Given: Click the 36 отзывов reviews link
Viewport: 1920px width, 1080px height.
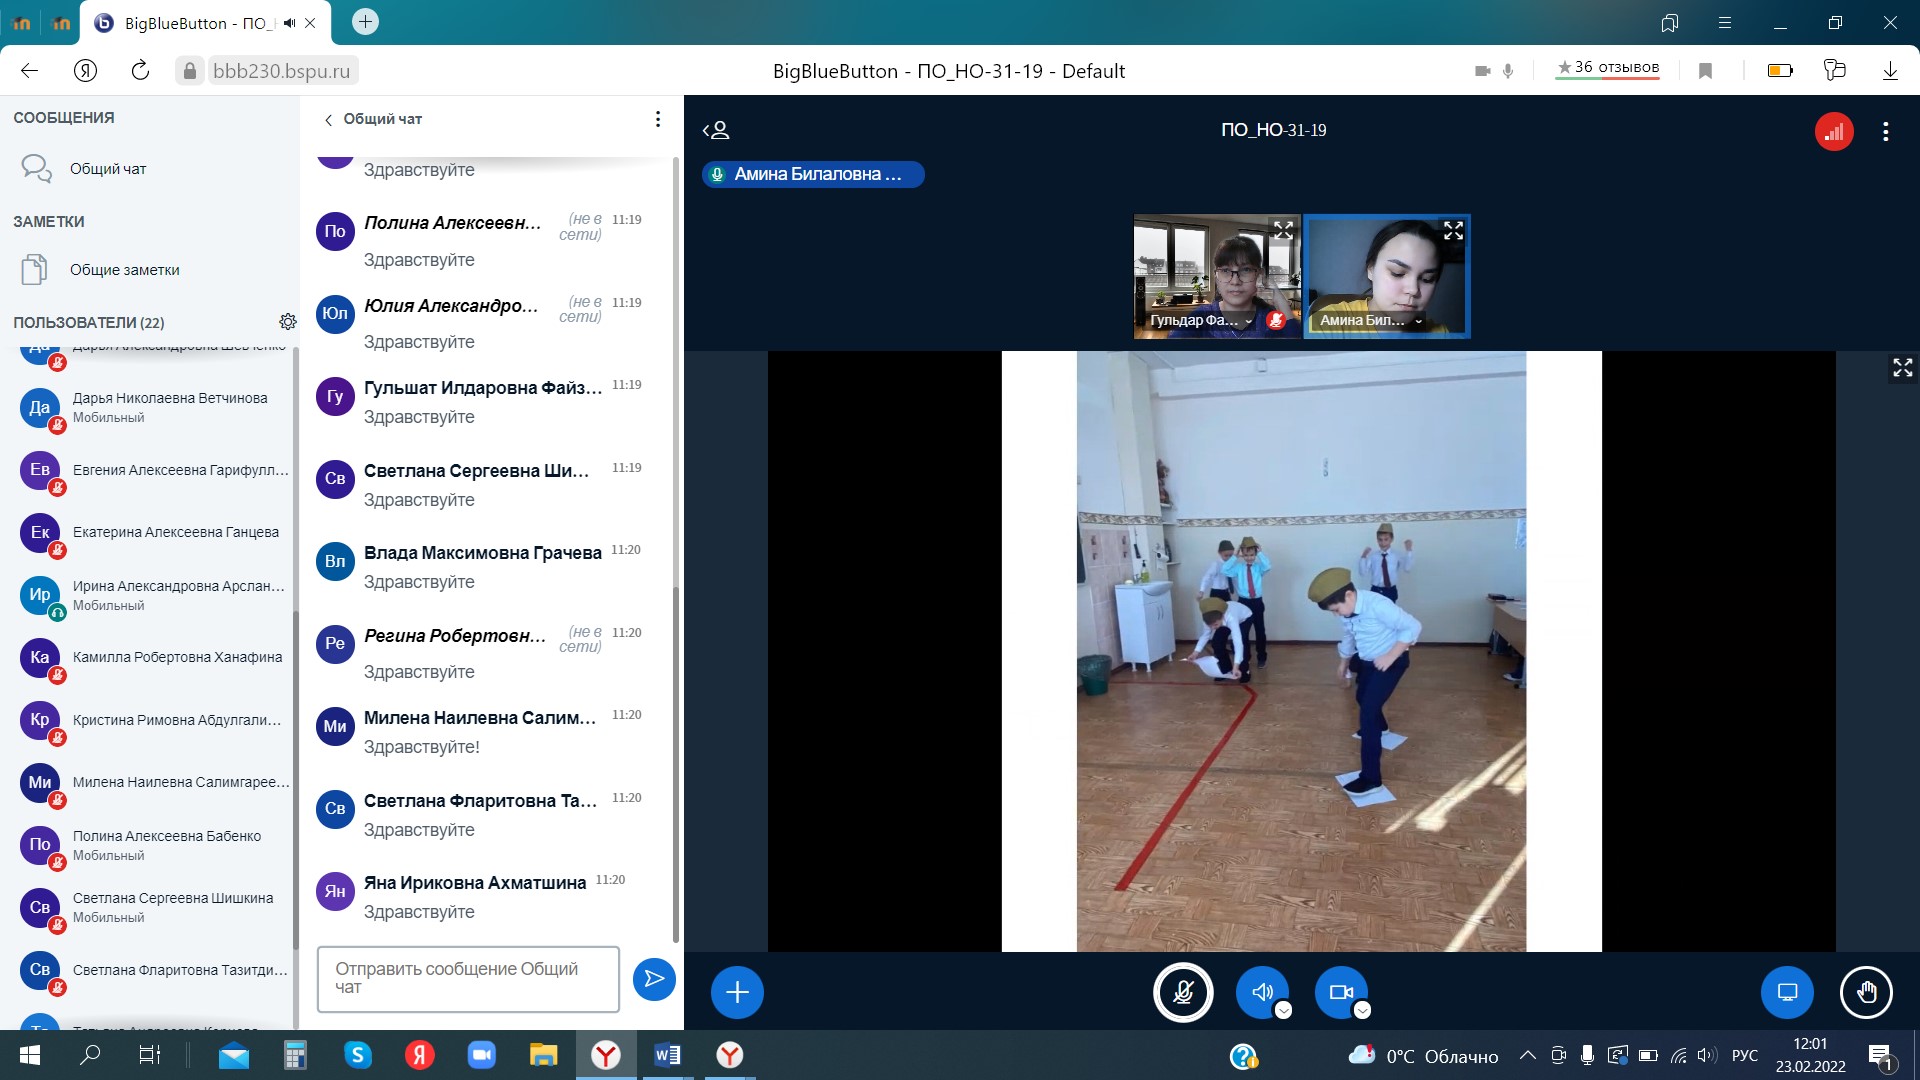Looking at the screenshot, I should (x=1607, y=68).
